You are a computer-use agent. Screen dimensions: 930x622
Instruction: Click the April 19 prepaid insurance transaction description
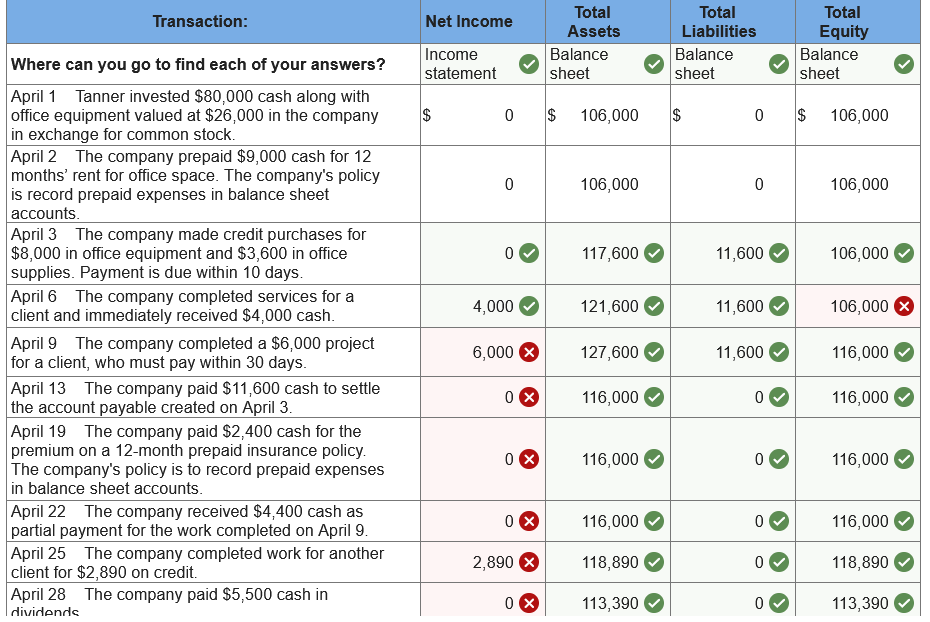[x=200, y=459]
